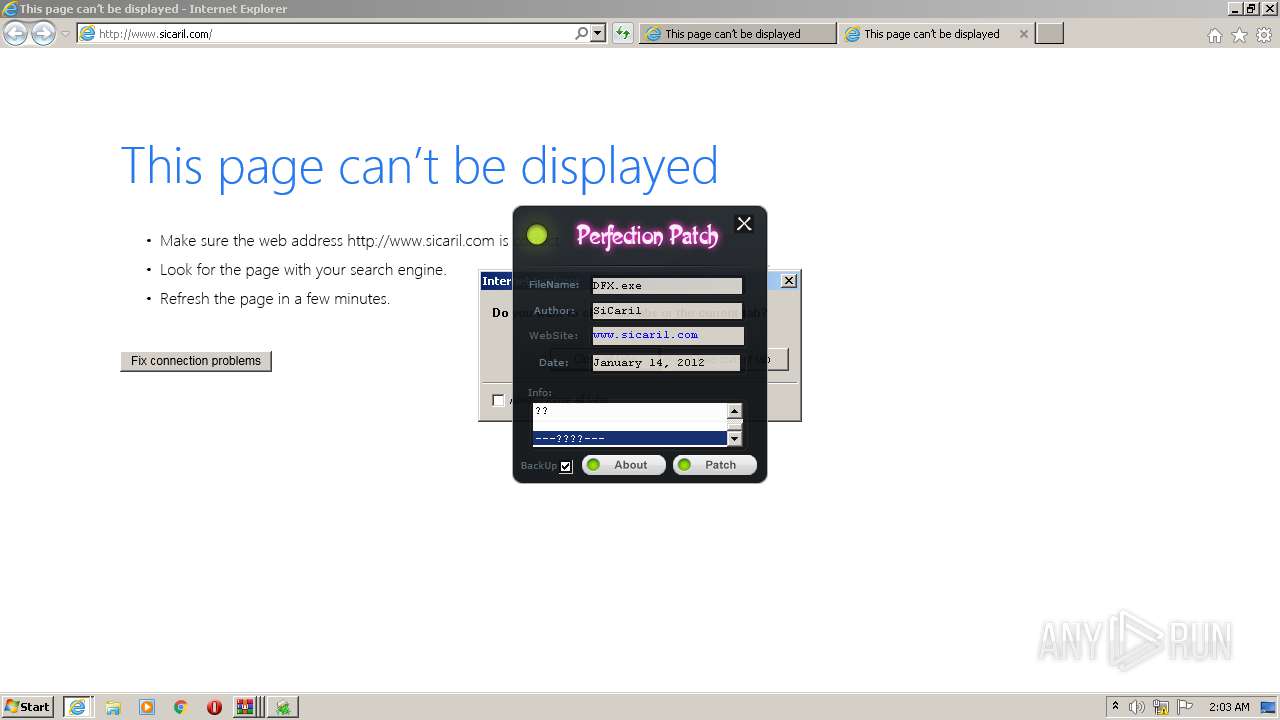Click the green patcher app taskbar icon

[283, 707]
